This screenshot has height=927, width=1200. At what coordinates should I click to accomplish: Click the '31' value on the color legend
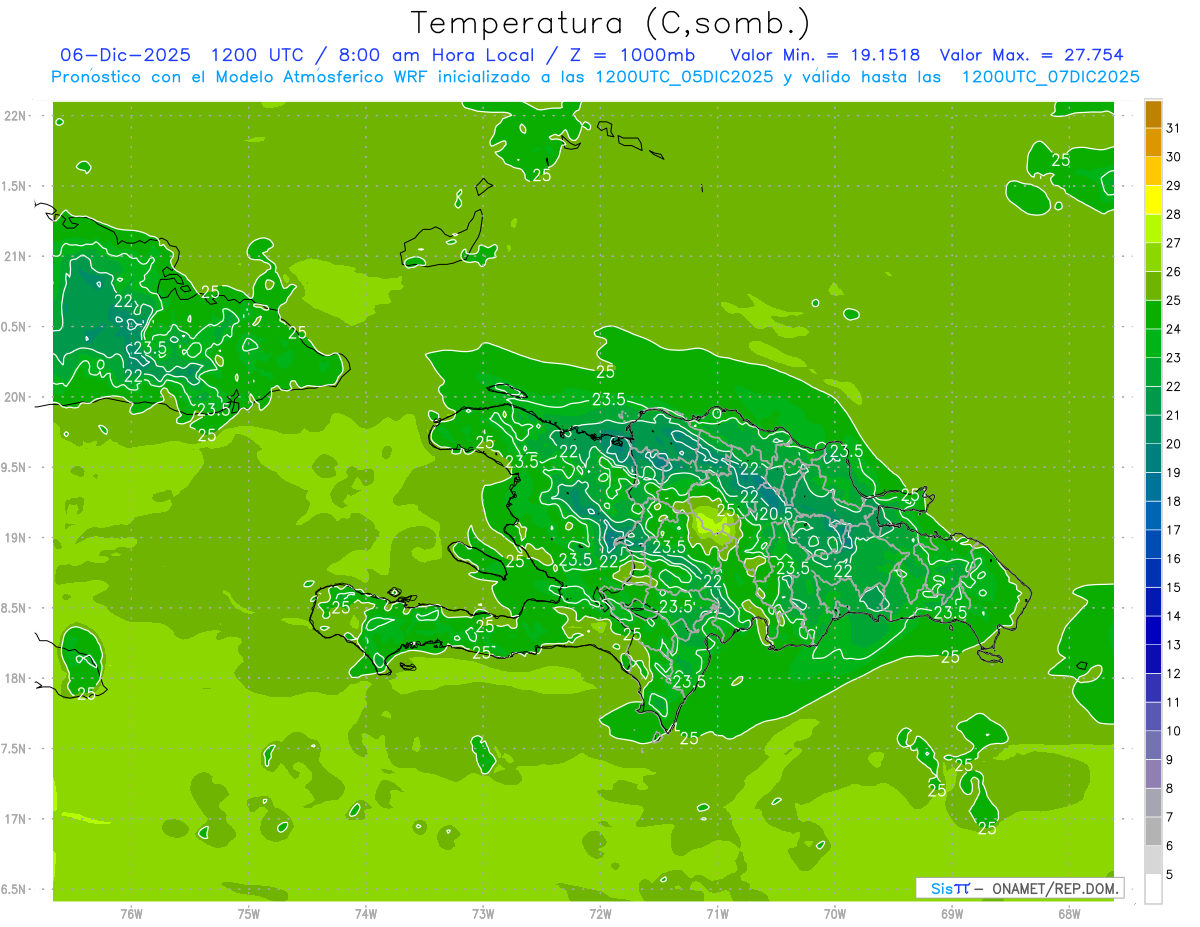(x=1173, y=128)
